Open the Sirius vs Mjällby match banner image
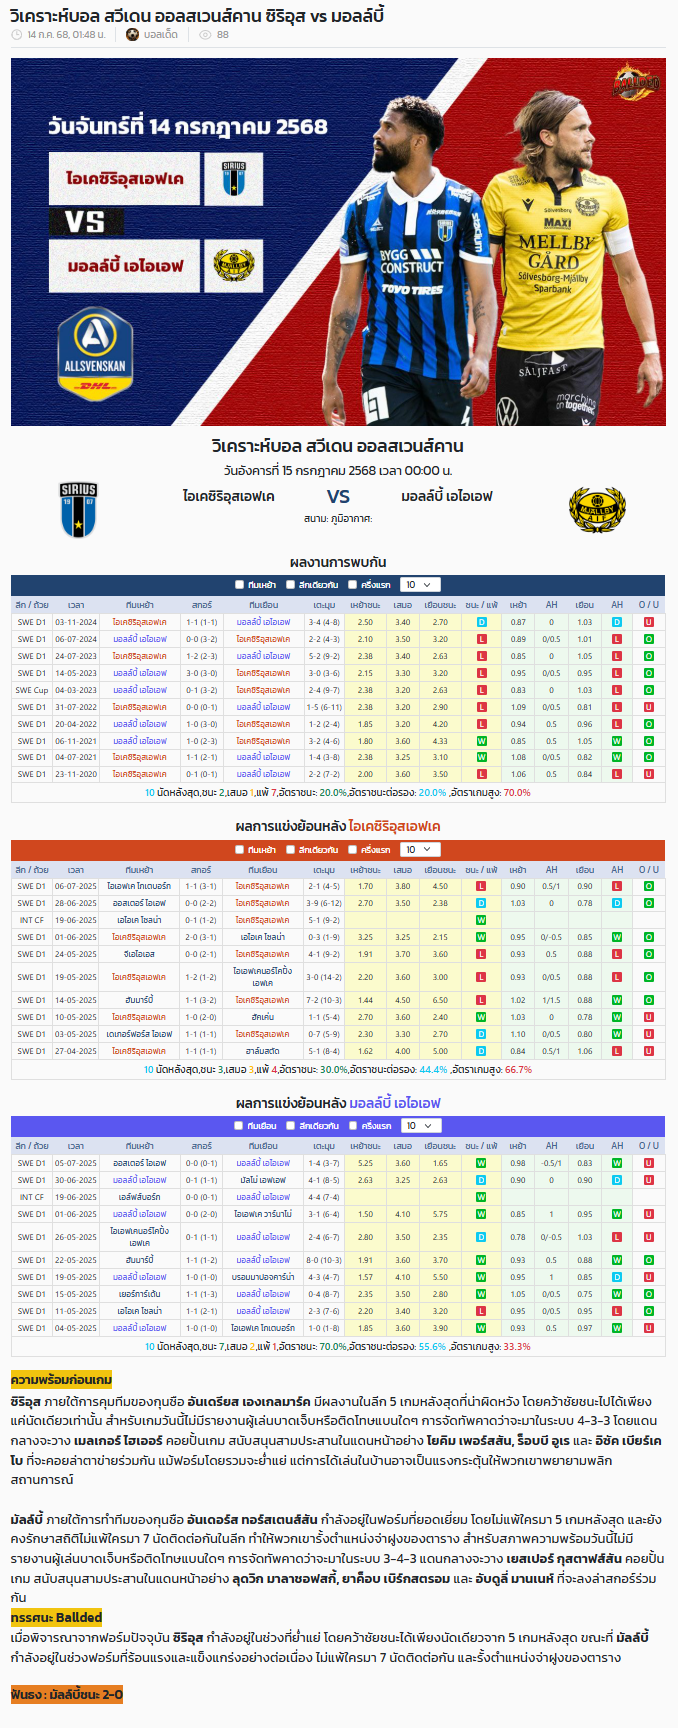Viewport: 678px width, 1728px height. (x=338, y=242)
